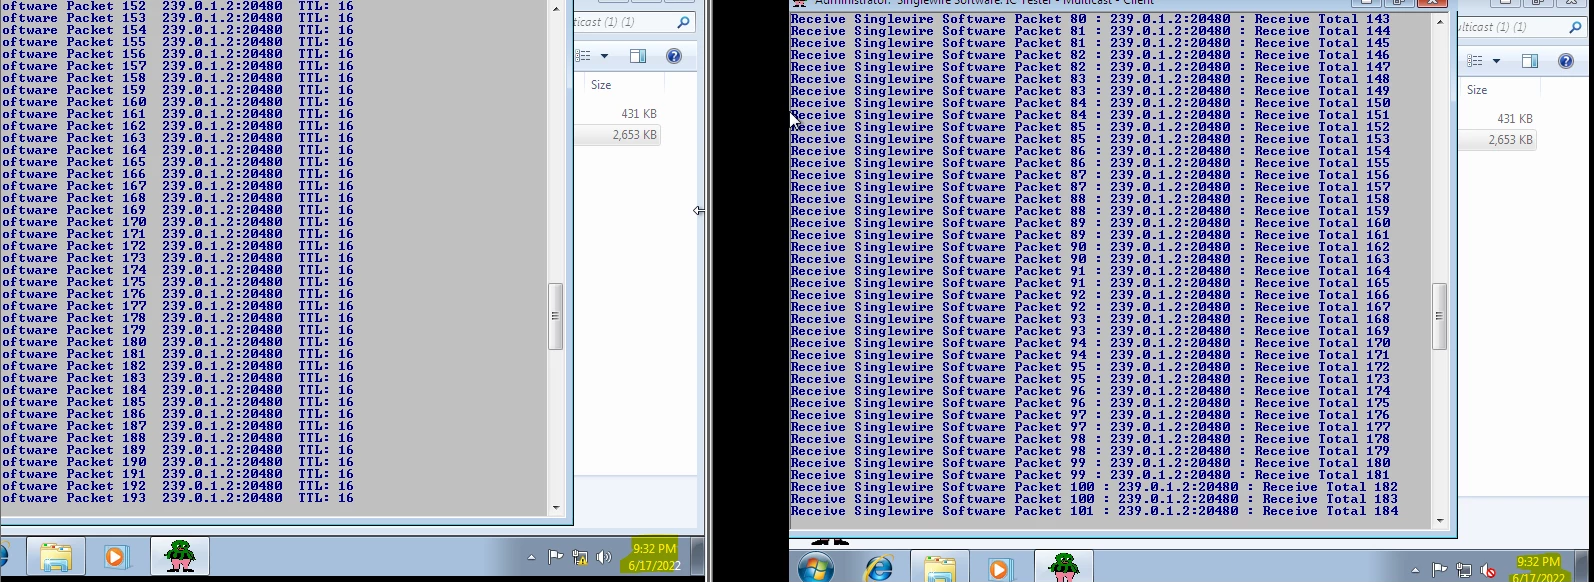
Task: Show hidden tray icons in right taskbar
Action: 1416,570
